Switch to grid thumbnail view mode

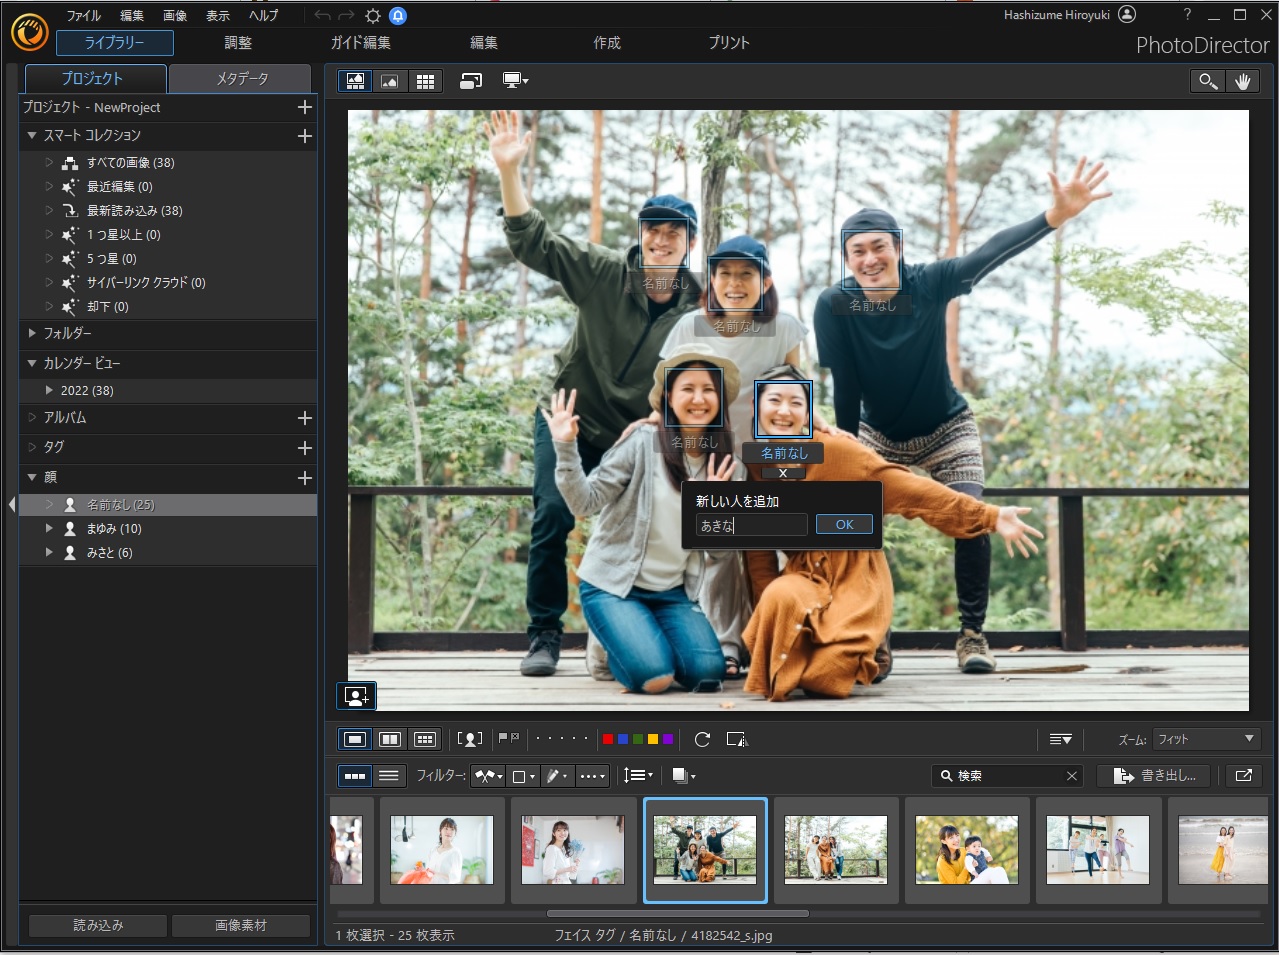coord(425,82)
